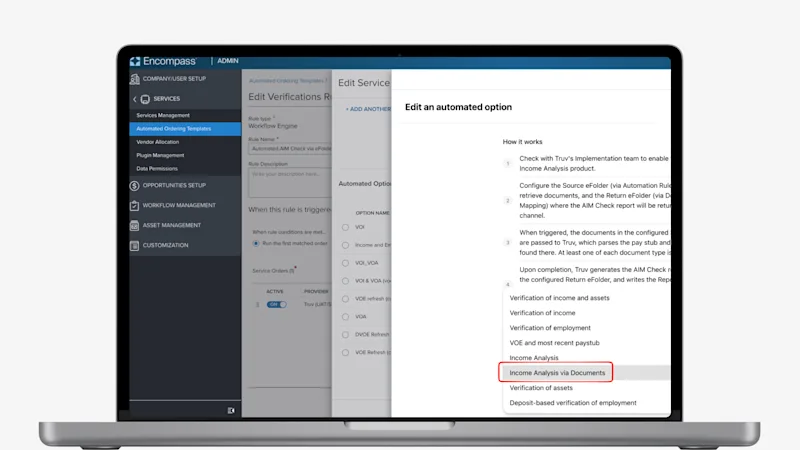
Task: Click into the Rule Description textarea
Action: click(x=290, y=183)
